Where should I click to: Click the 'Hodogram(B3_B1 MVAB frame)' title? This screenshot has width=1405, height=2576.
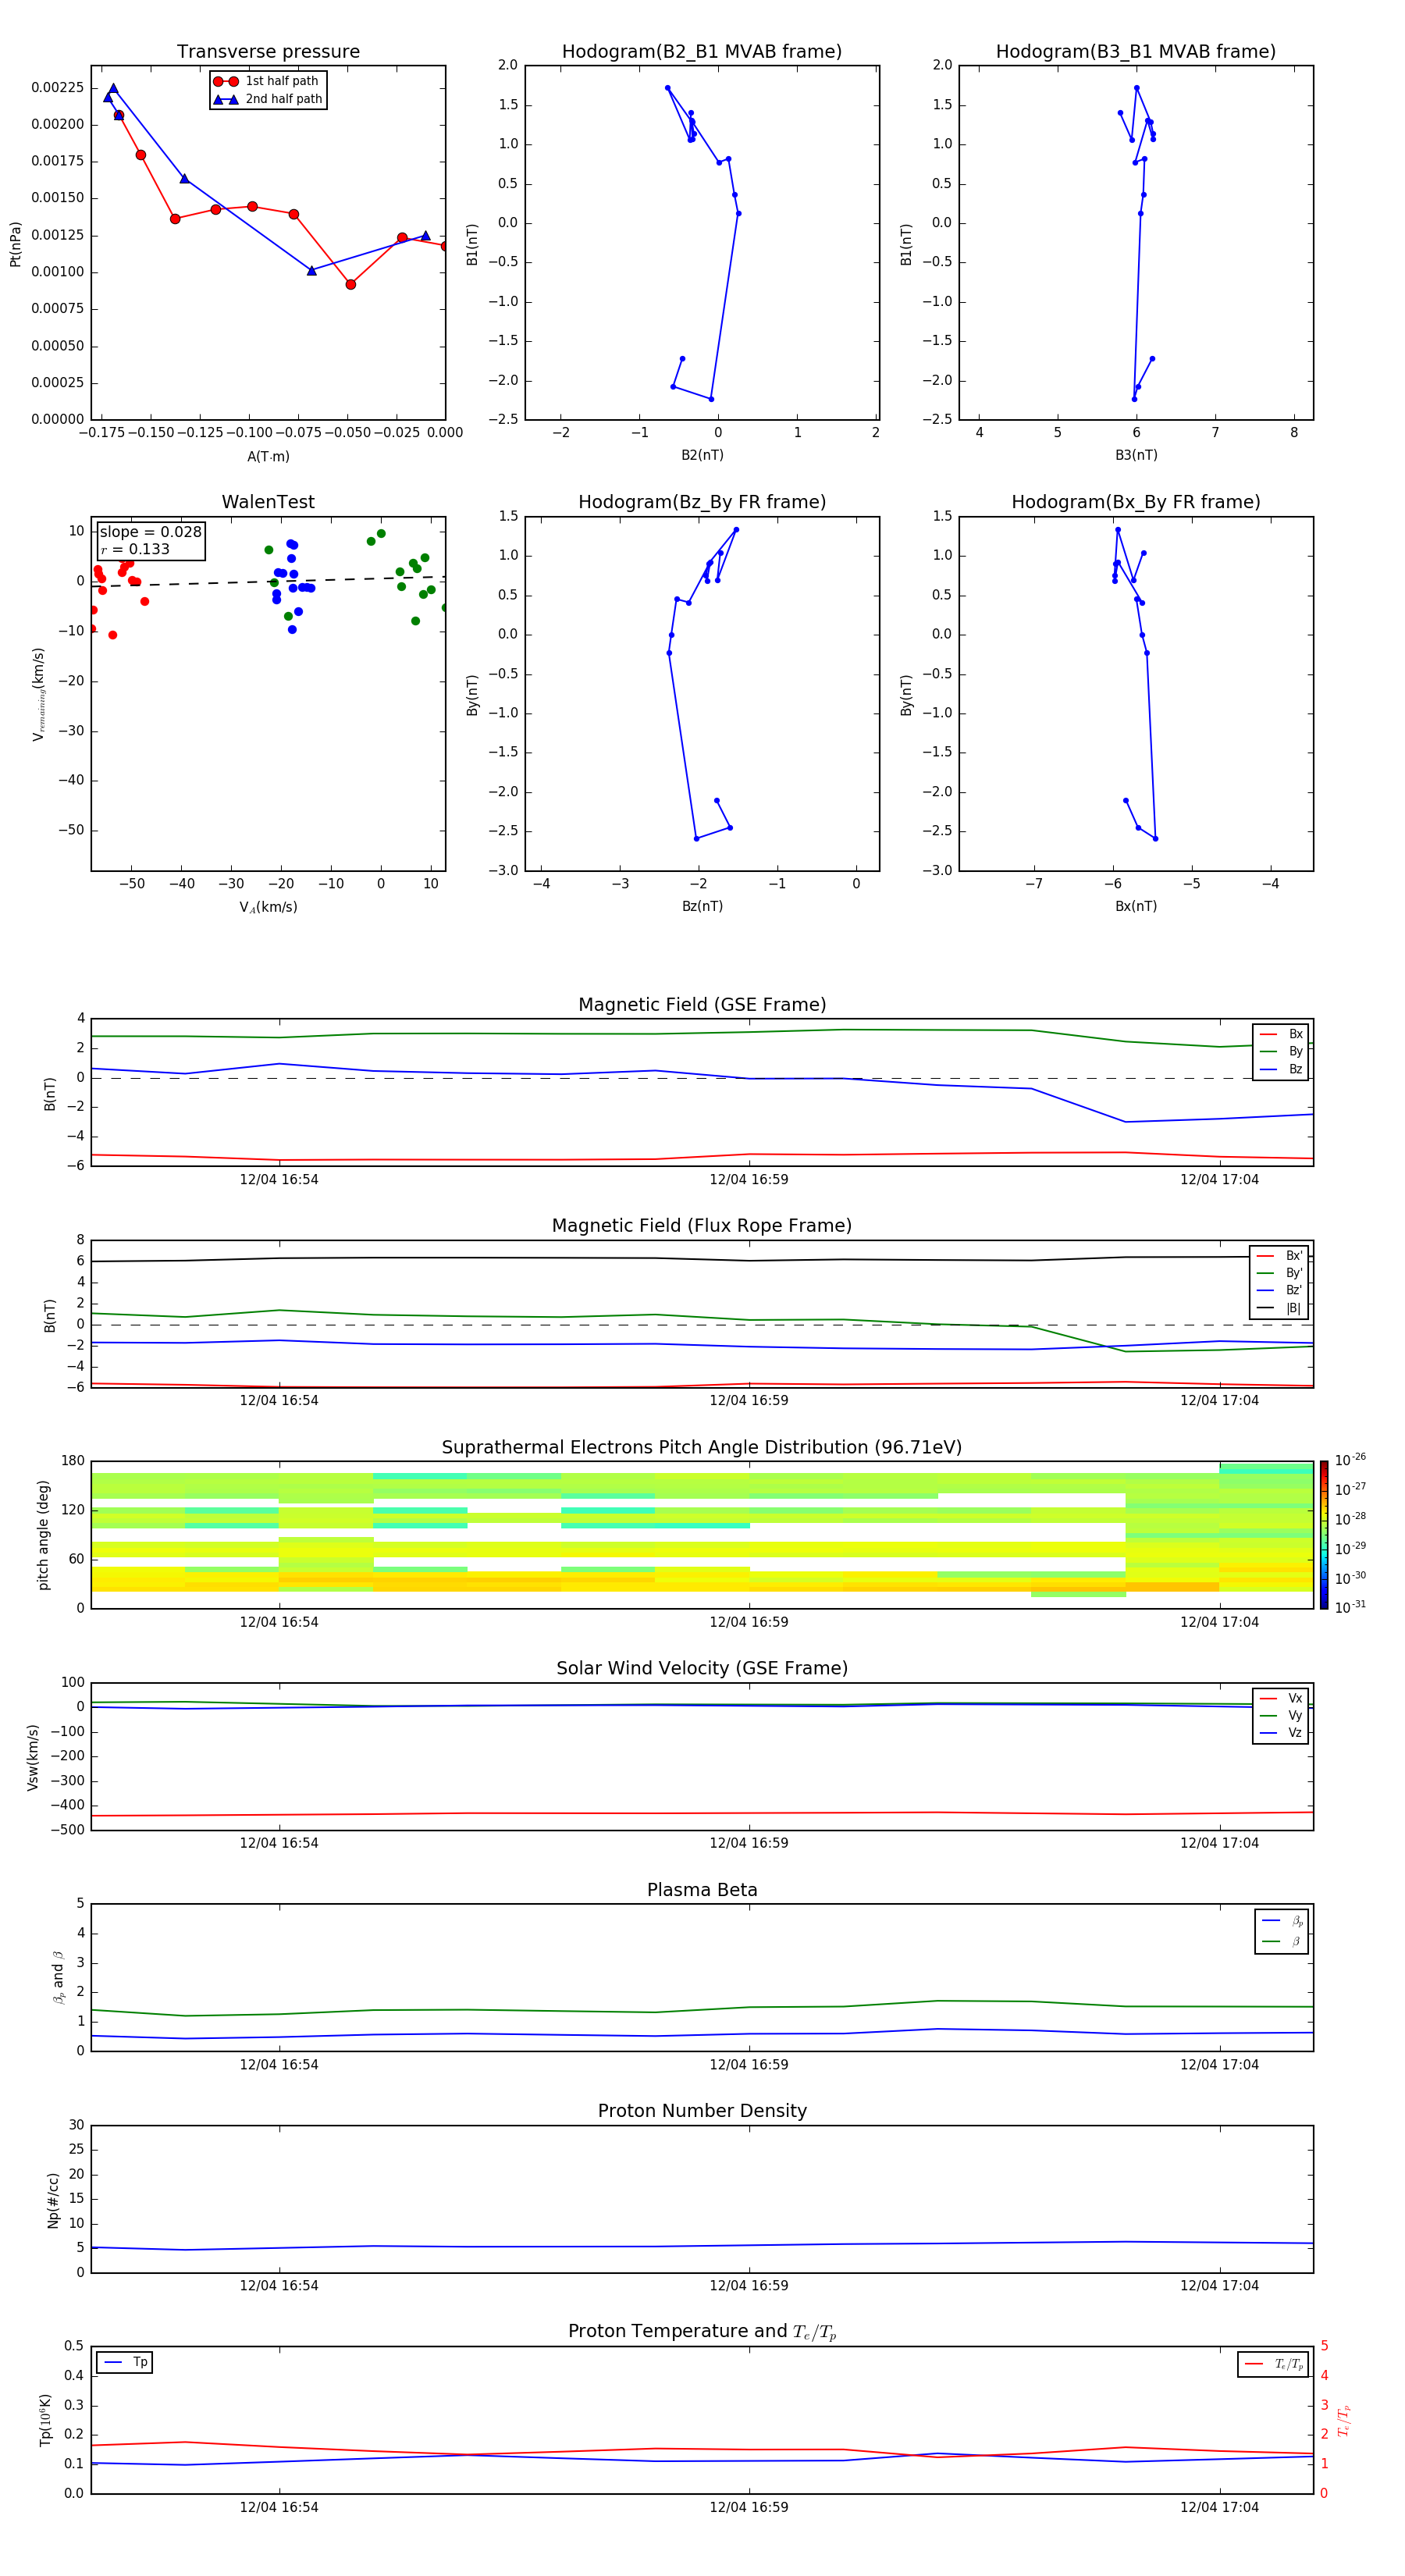click(x=1136, y=52)
